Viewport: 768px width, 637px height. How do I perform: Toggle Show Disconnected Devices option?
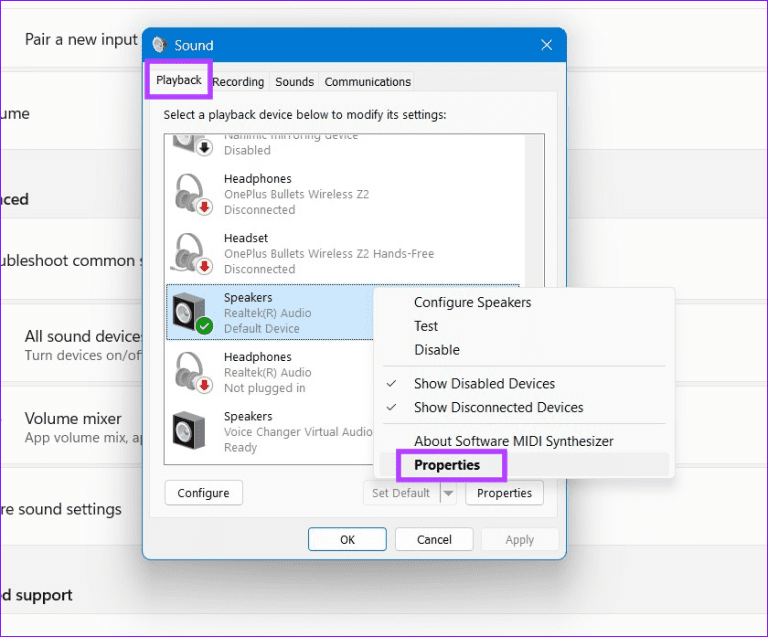point(498,408)
